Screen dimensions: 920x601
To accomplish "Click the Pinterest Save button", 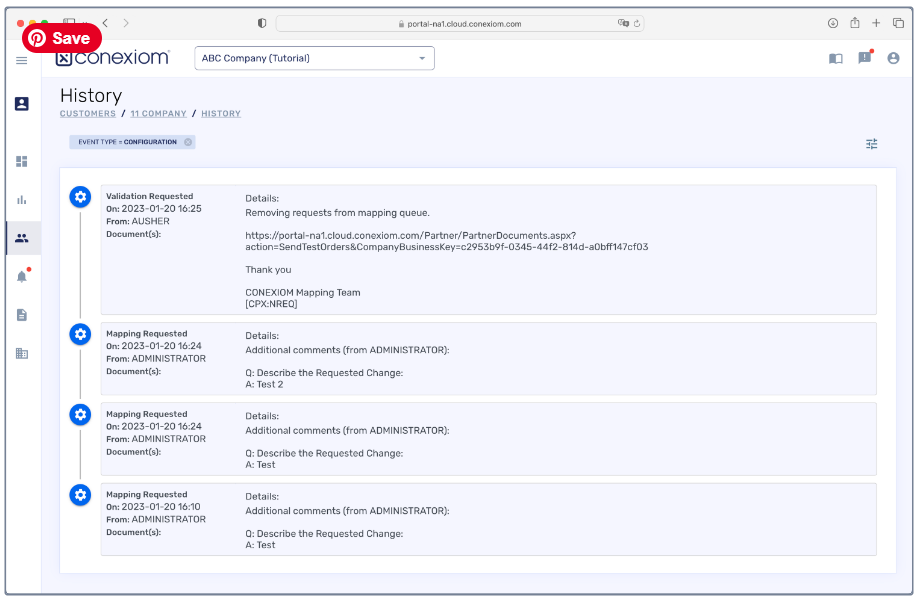I will click(61, 38).
